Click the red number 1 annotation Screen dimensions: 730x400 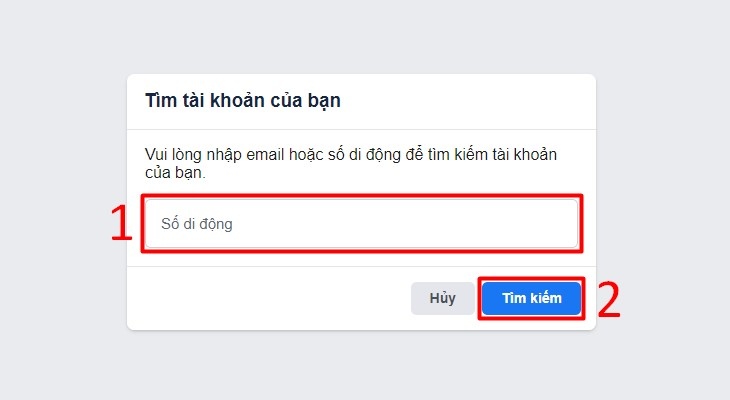pos(121,224)
